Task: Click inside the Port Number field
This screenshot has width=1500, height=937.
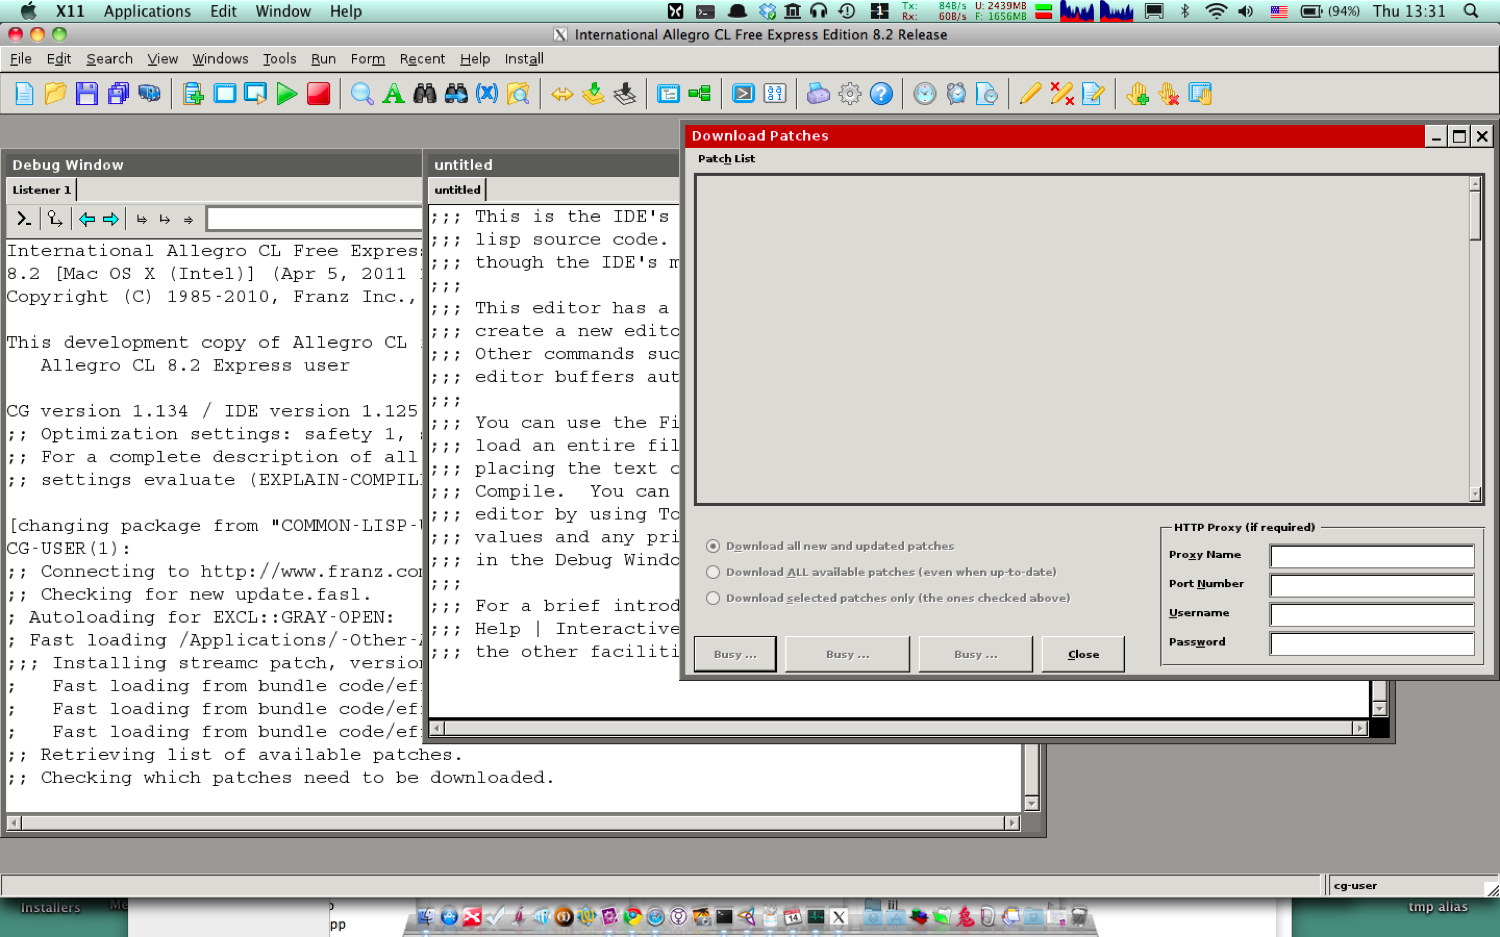Action: pos(1372,585)
